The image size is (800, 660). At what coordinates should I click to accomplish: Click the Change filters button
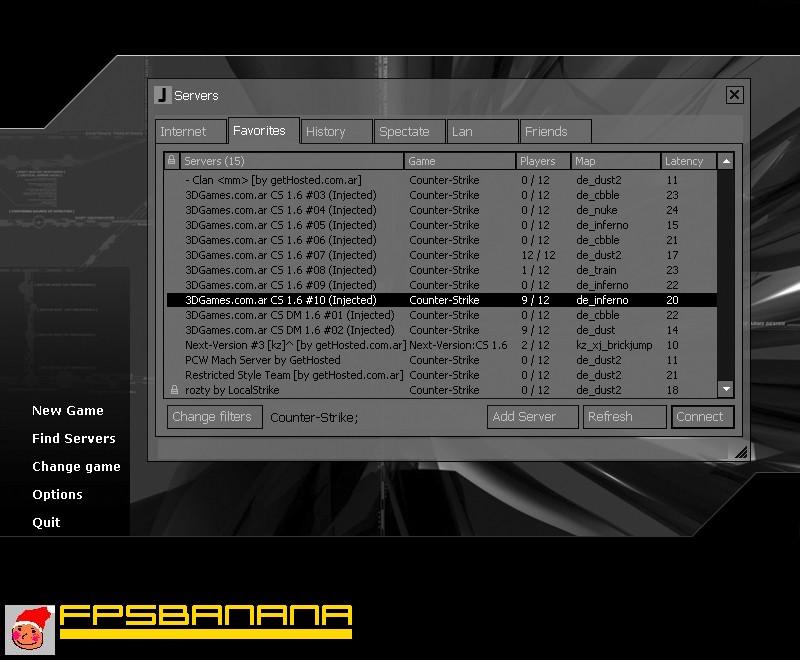tap(215, 417)
